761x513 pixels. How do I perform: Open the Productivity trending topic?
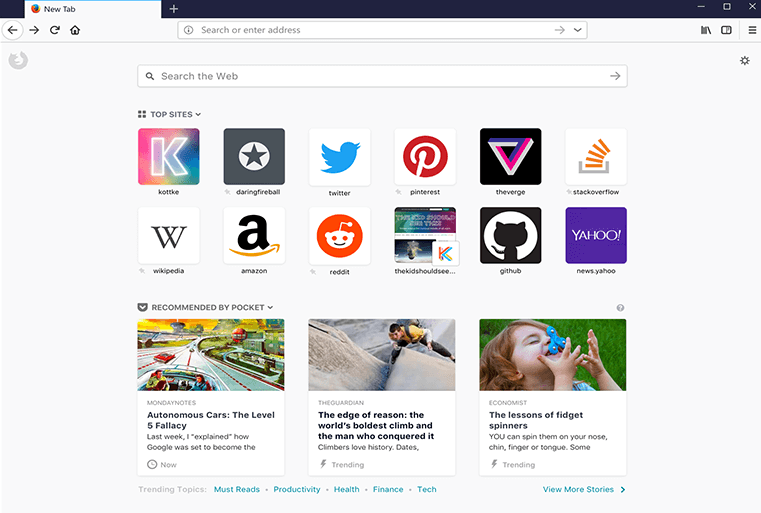[x=297, y=489]
